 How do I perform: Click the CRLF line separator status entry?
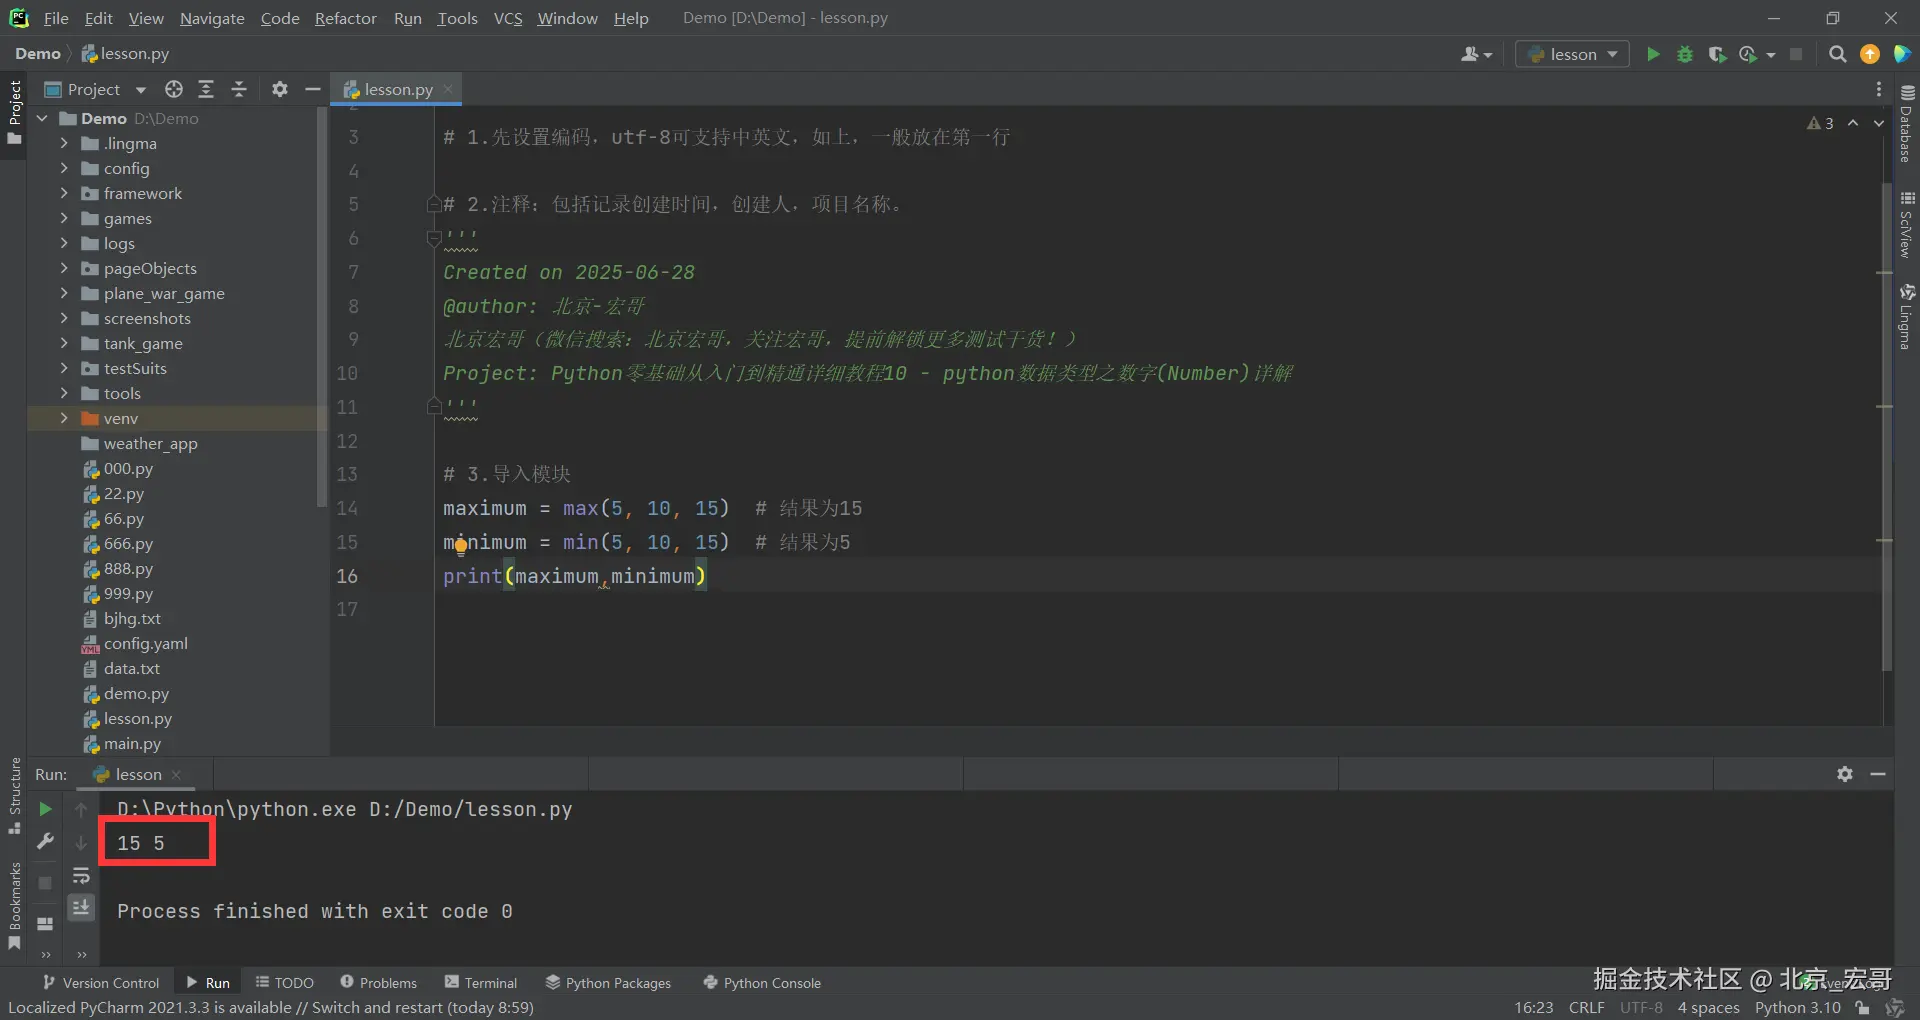click(1587, 1007)
